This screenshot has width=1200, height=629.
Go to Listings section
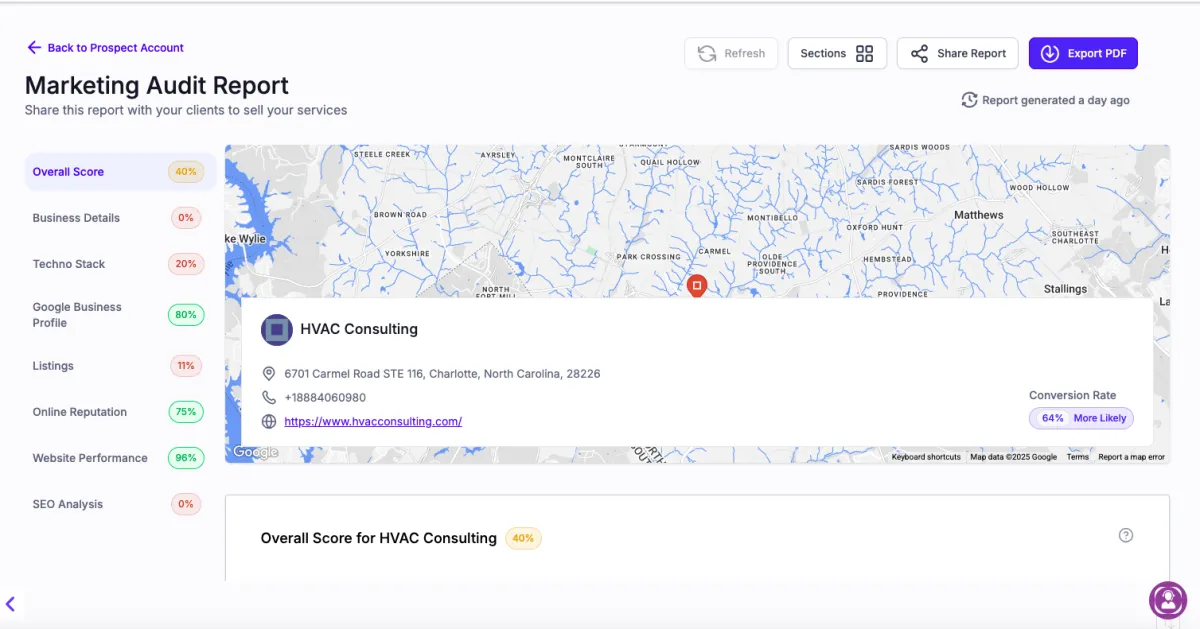pos(120,366)
